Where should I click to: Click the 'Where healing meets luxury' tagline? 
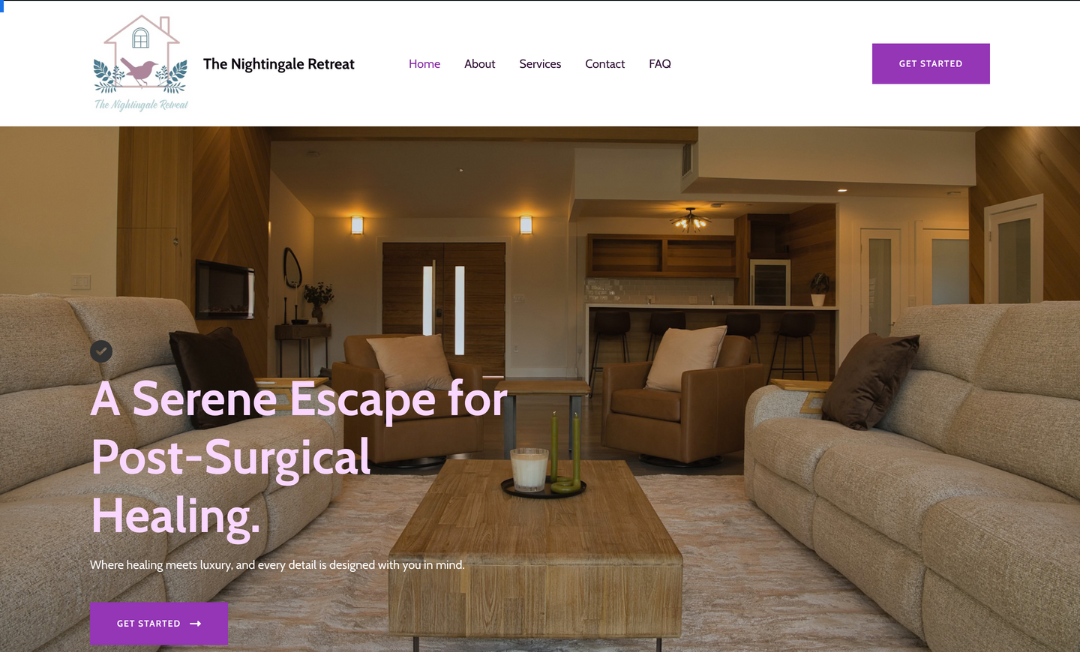[278, 565]
